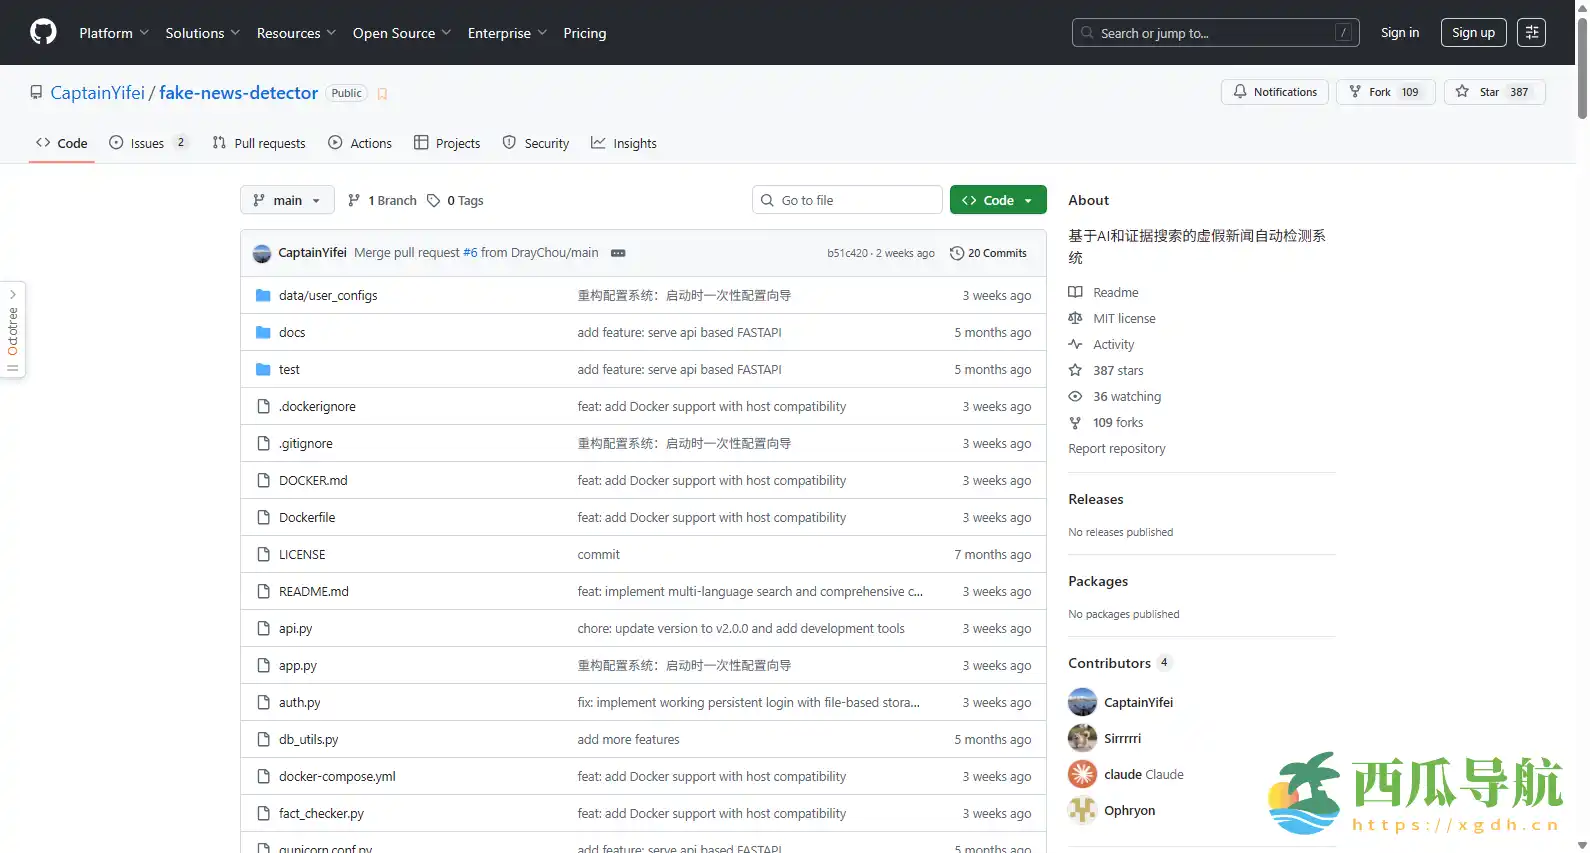Open the MIT license link
The height and width of the screenshot is (853, 1590).
1124,318
